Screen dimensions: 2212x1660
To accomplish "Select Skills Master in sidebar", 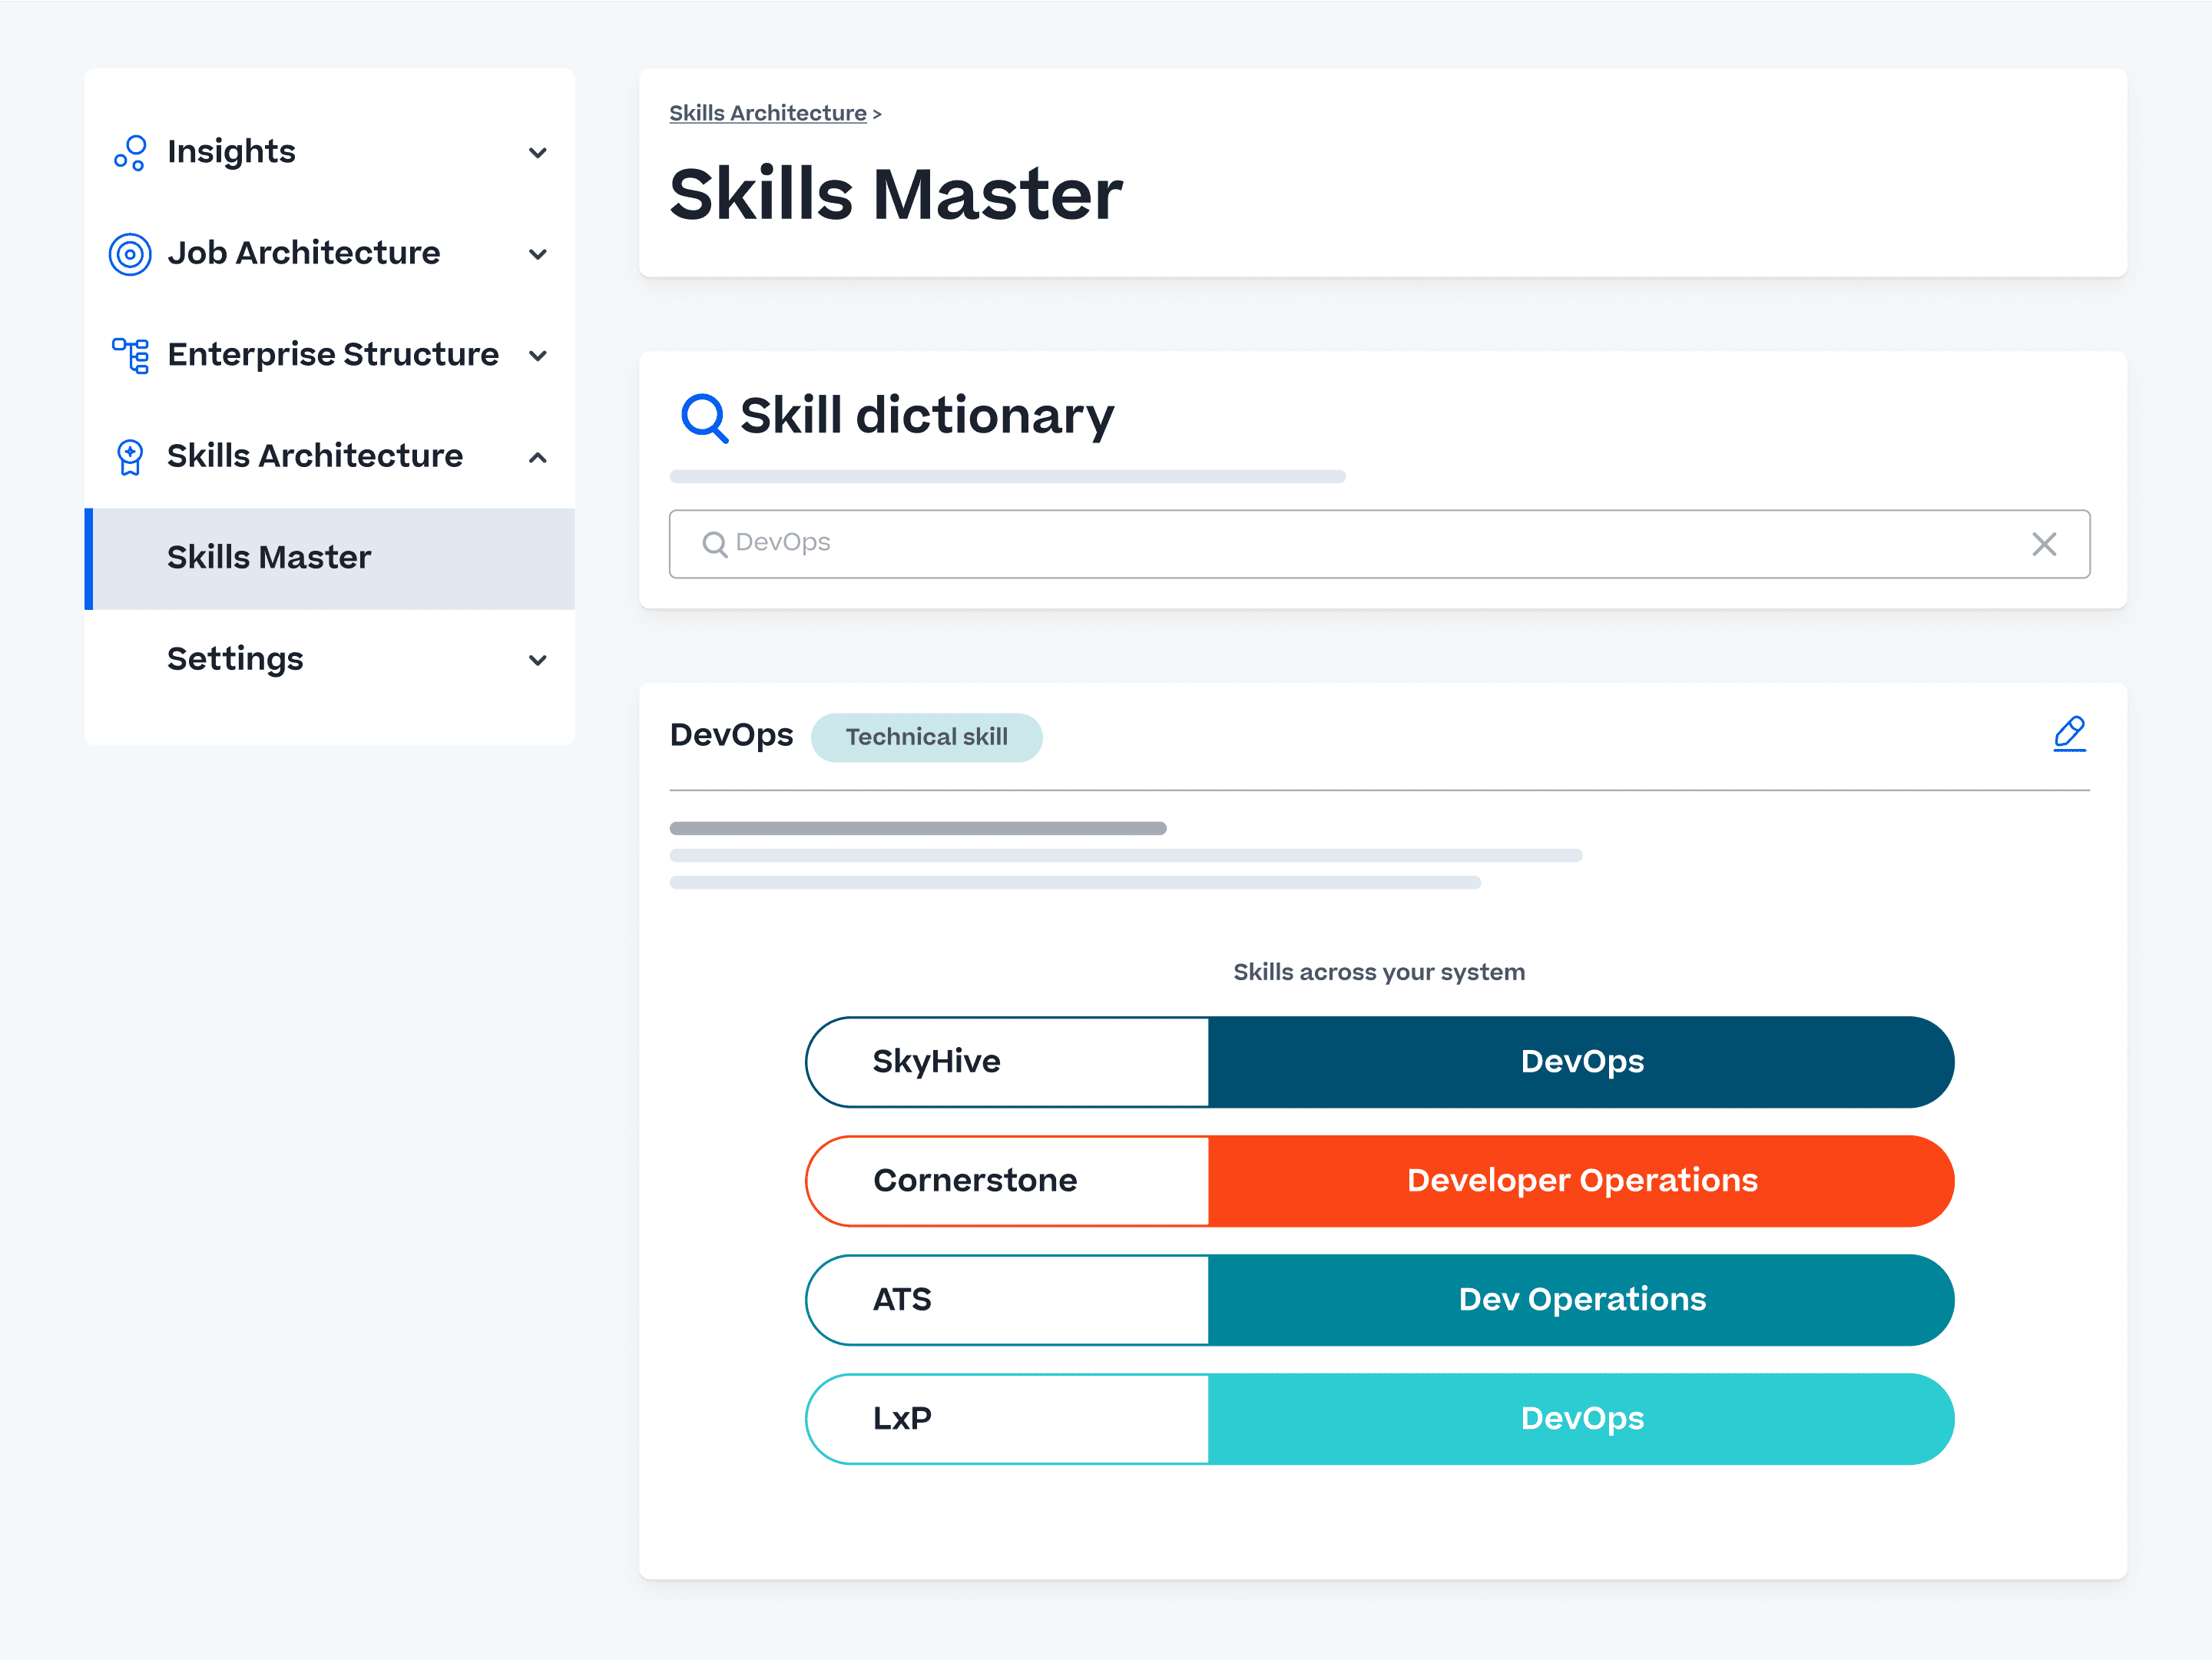I will (269, 558).
